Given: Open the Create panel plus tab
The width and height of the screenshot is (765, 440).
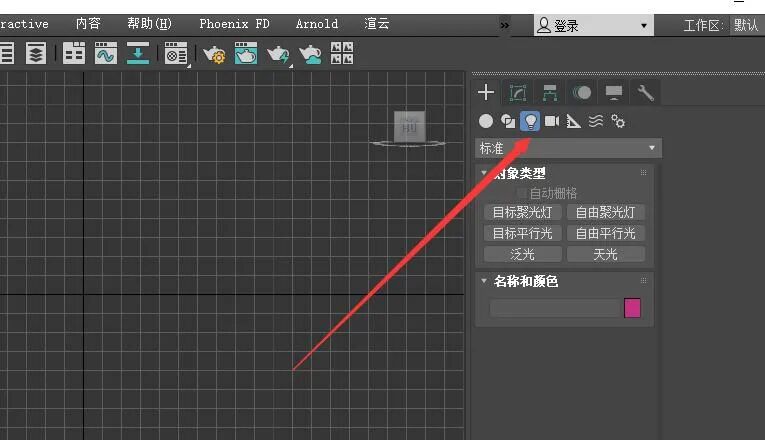Looking at the screenshot, I should pyautogui.click(x=486, y=92).
